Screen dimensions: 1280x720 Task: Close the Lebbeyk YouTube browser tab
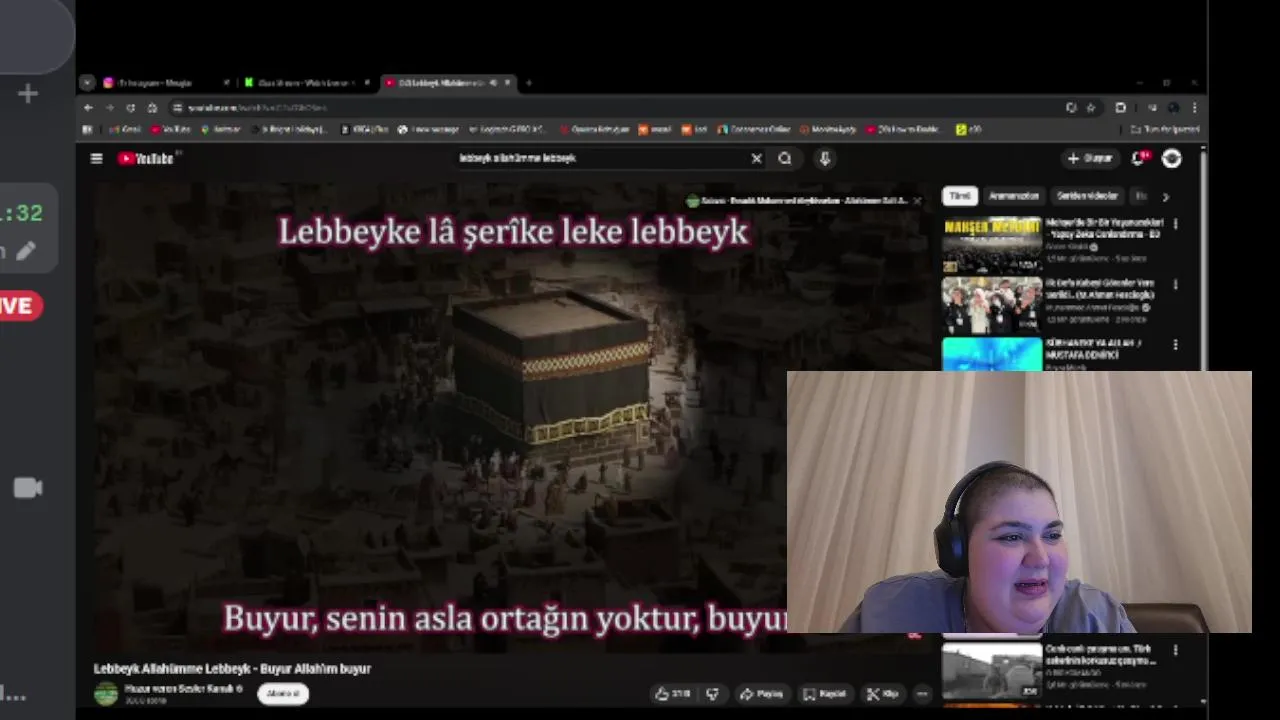coord(508,83)
